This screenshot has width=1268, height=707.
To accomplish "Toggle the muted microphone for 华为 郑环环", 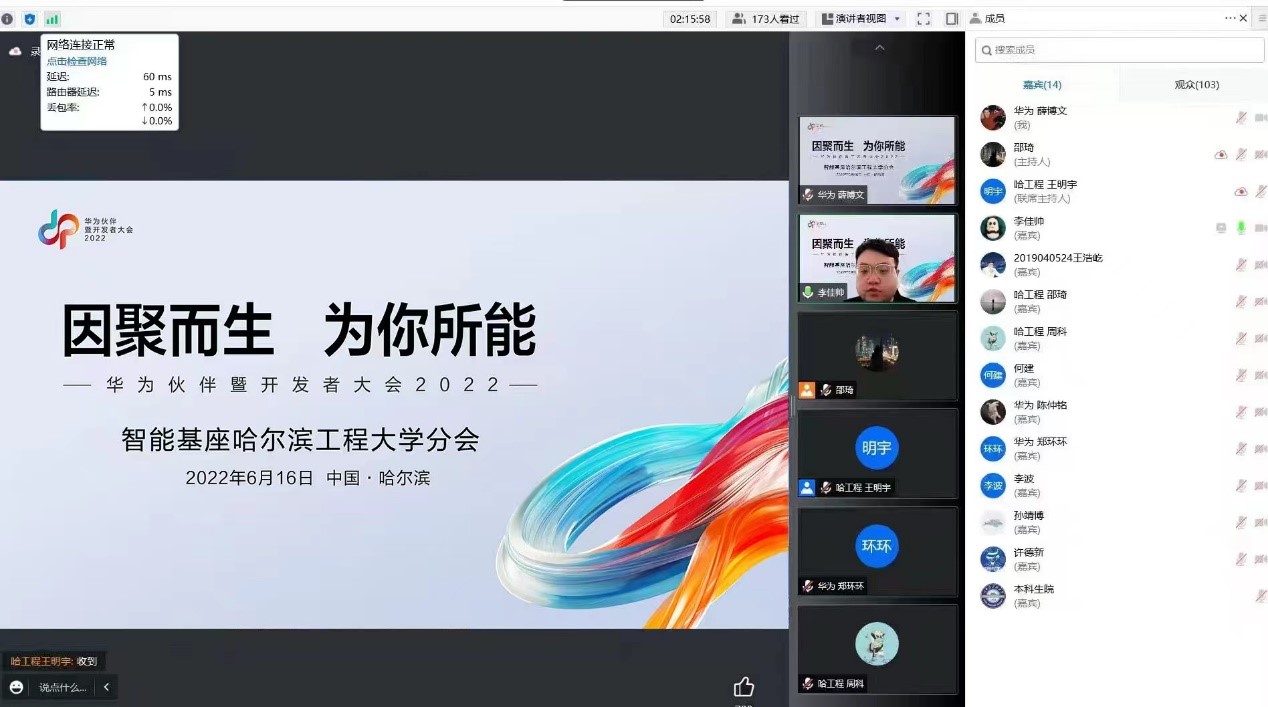I will tap(1241, 448).
